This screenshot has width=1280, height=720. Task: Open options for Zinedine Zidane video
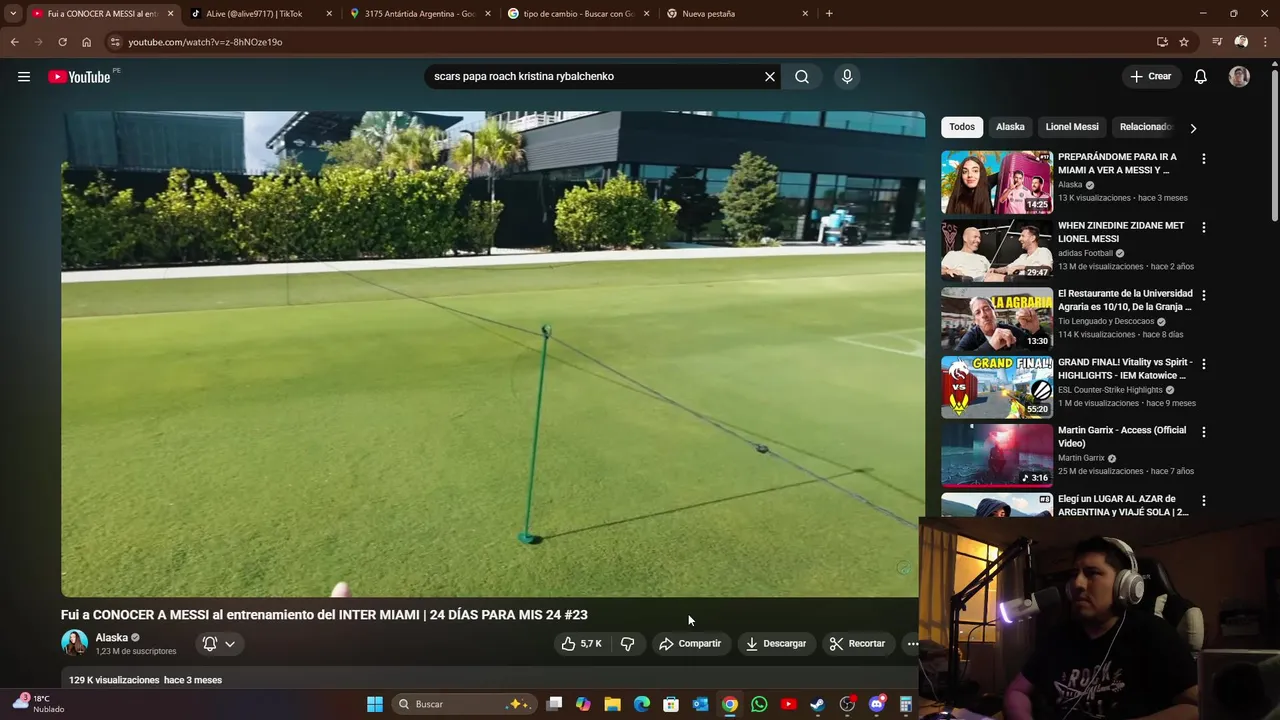[x=1203, y=227]
